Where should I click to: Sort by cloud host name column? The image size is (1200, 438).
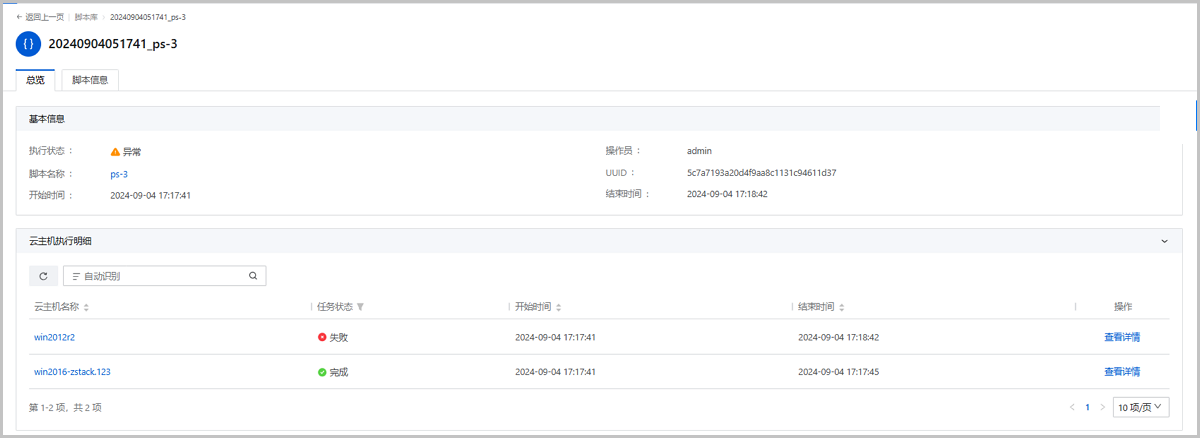pyautogui.click(x=86, y=307)
